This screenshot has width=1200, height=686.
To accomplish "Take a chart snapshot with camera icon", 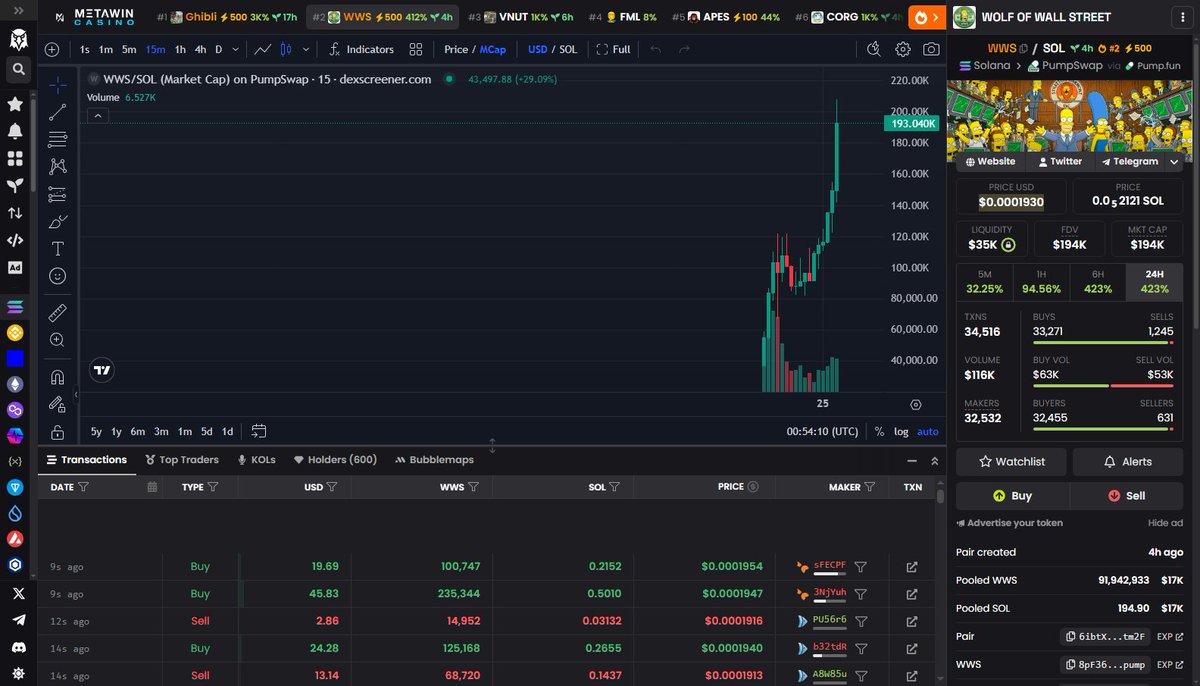I will [931, 49].
